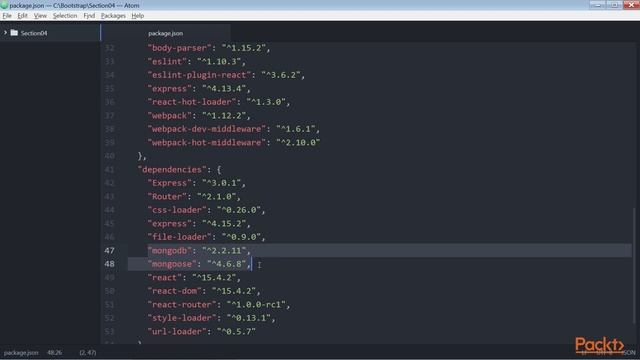Click the "^2.2.11" version value
Viewport: 640px width, 360px height.
(x=224, y=250)
